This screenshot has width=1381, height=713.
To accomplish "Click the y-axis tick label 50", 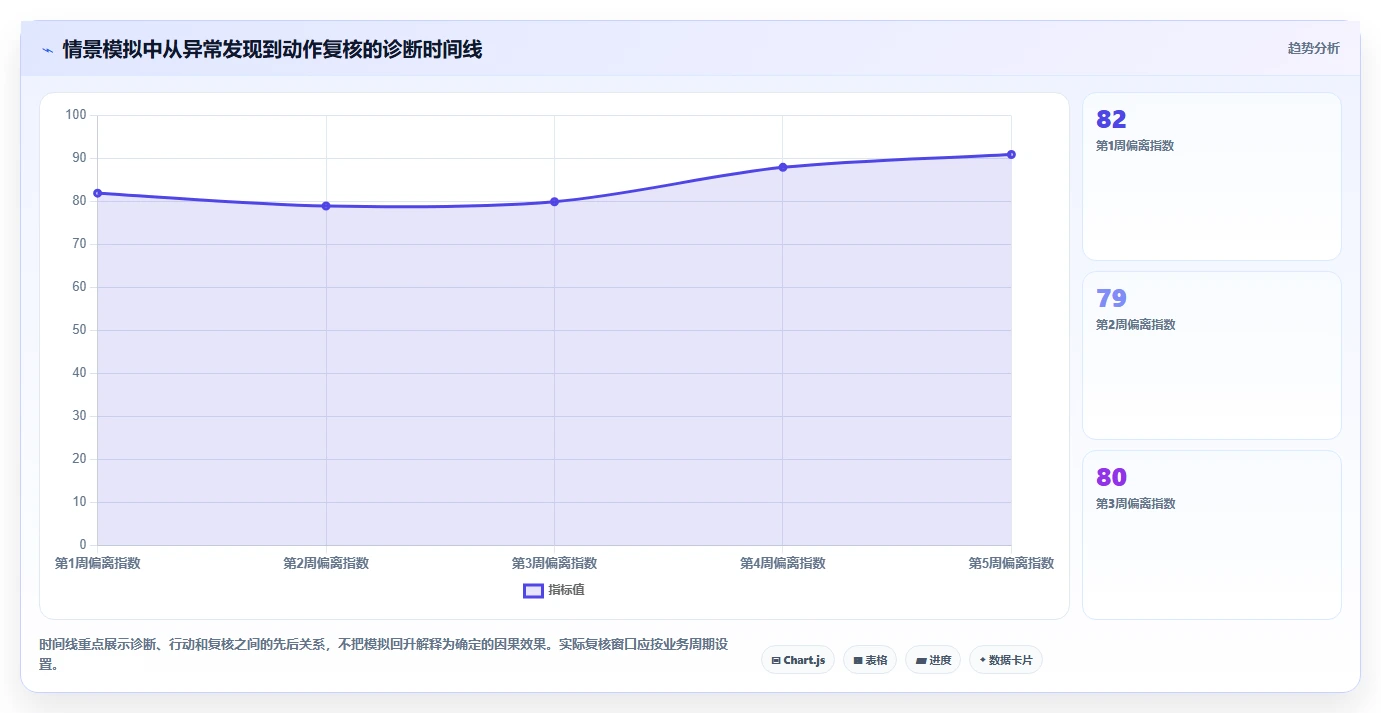I will tap(79, 330).
